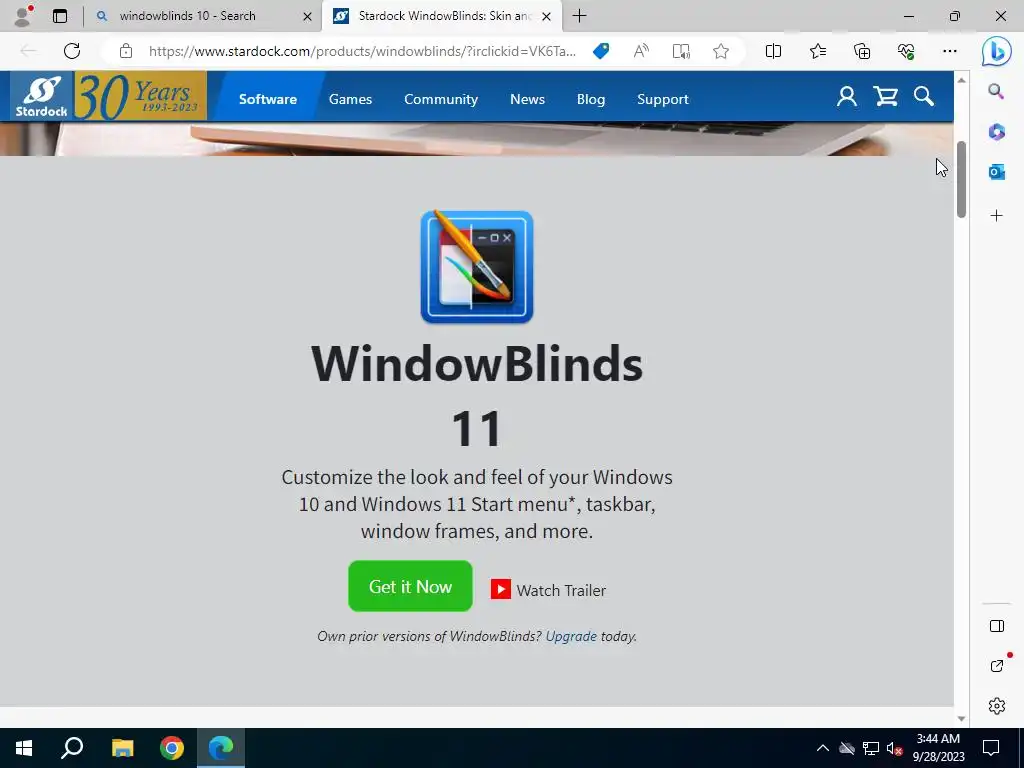
Task: Open Bing Chat sidebar button
Action: click(x=997, y=51)
